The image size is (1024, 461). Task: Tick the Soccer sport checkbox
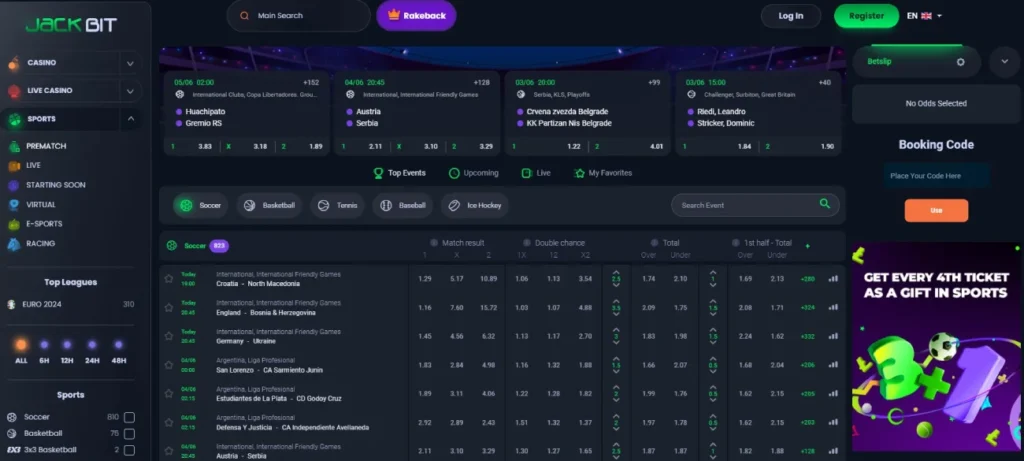[129, 417]
